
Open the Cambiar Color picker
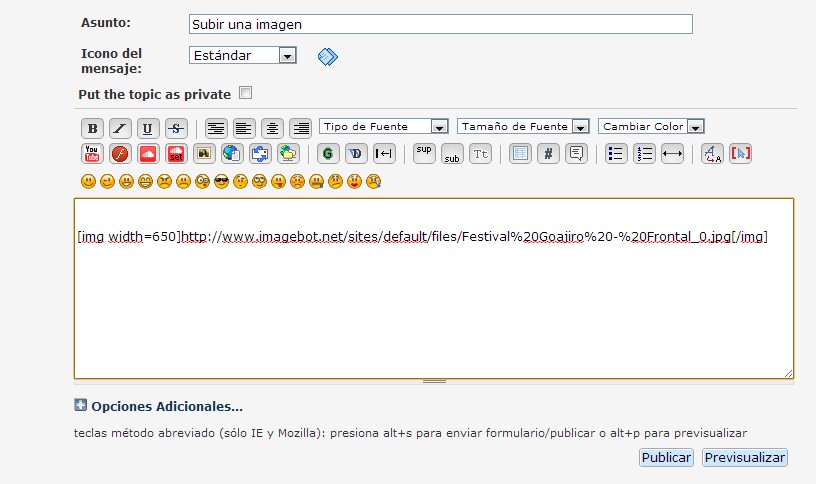pos(652,126)
